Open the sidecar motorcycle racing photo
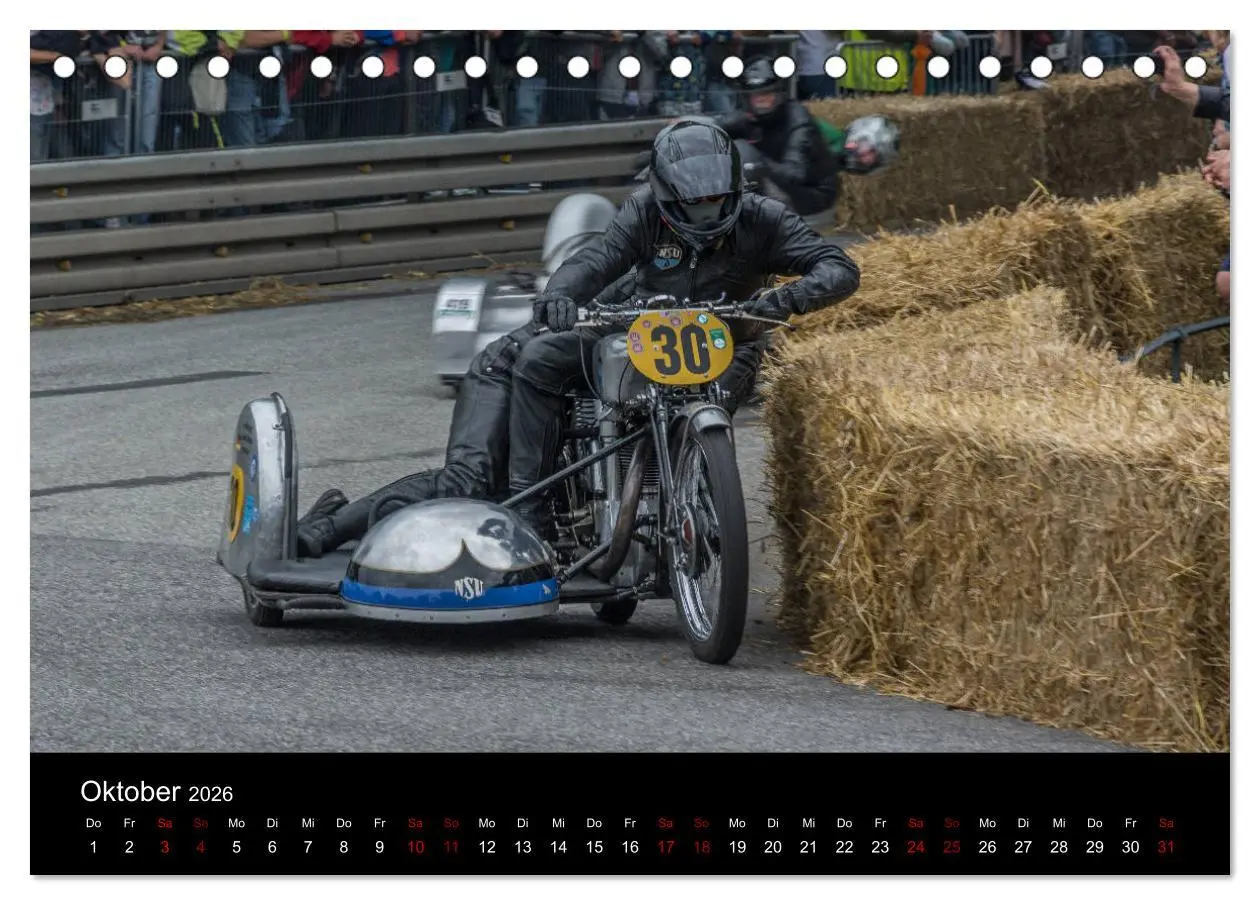Image resolution: width=1260 pixels, height=905 pixels. tap(630, 391)
